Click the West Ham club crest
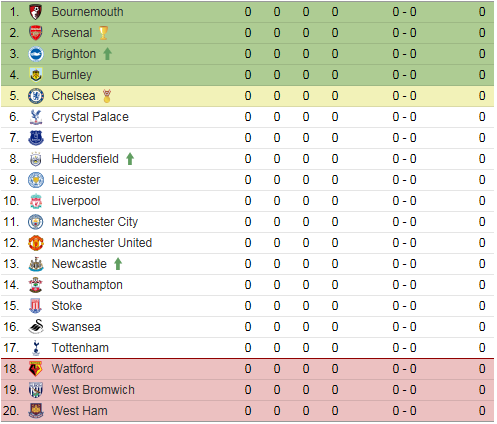This screenshot has width=497, height=424. click(36, 411)
